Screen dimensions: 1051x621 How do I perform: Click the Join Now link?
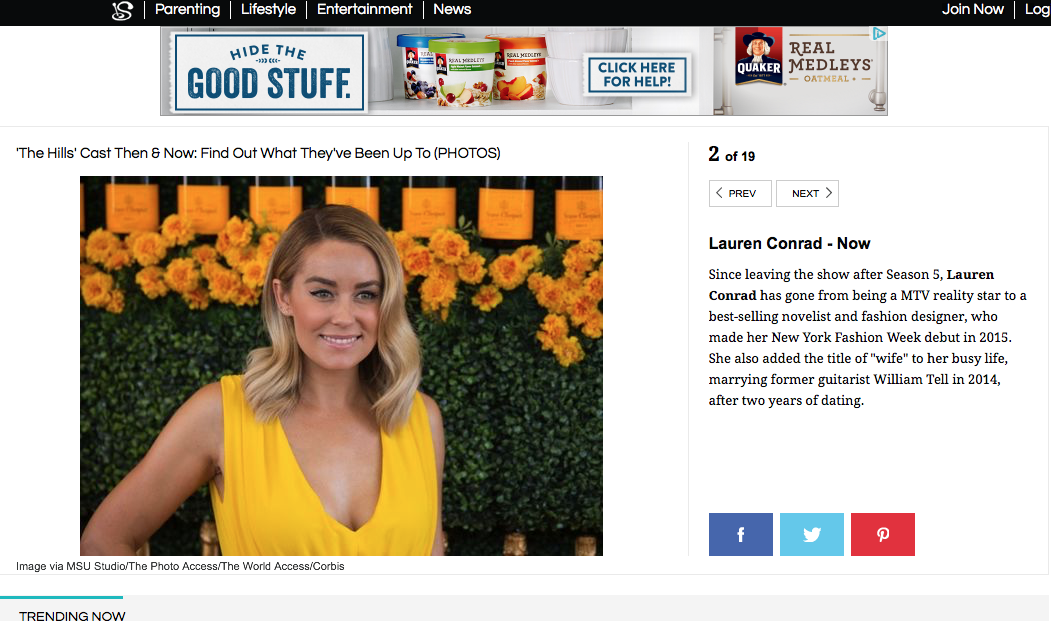(x=973, y=9)
